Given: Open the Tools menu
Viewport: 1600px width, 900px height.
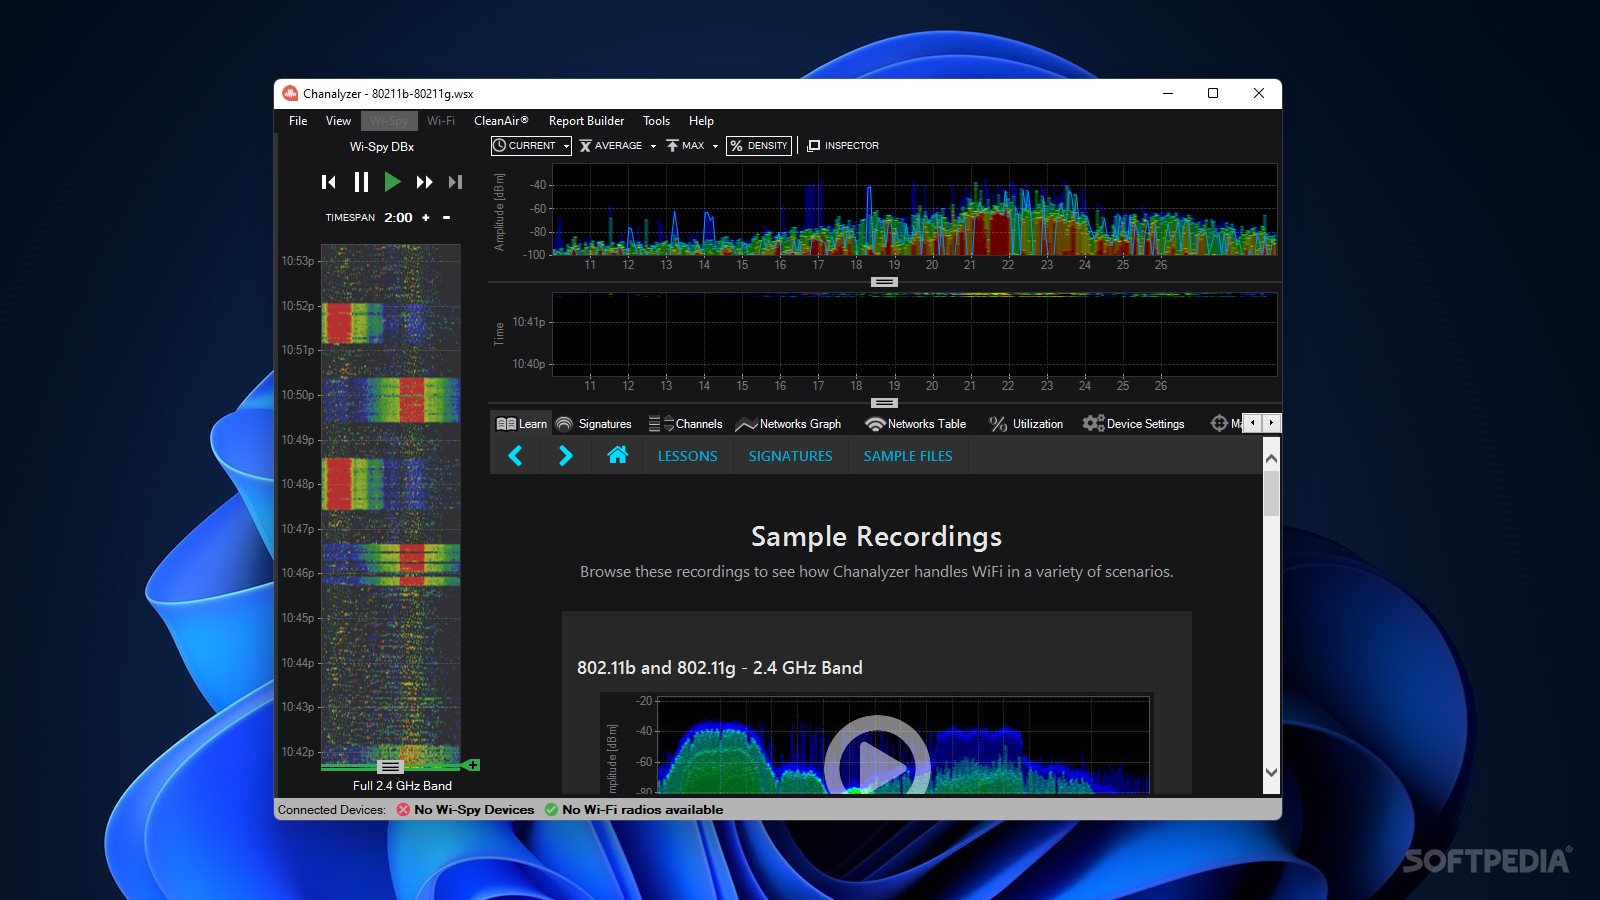Looking at the screenshot, I should tap(656, 121).
